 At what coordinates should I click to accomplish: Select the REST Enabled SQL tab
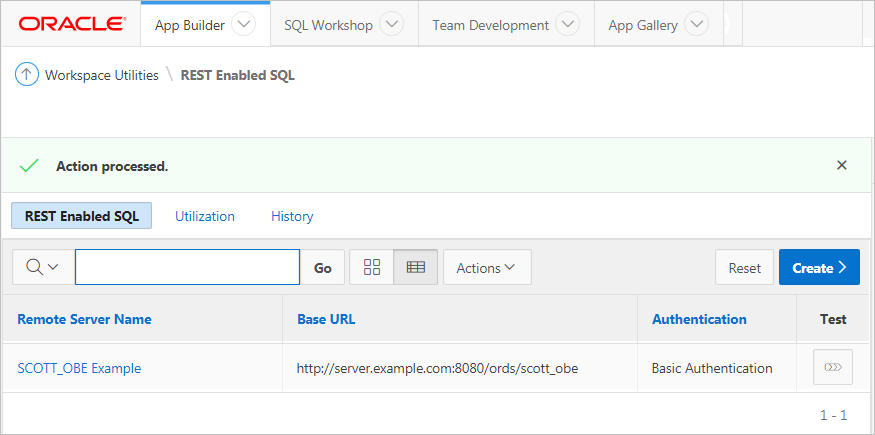click(x=81, y=216)
